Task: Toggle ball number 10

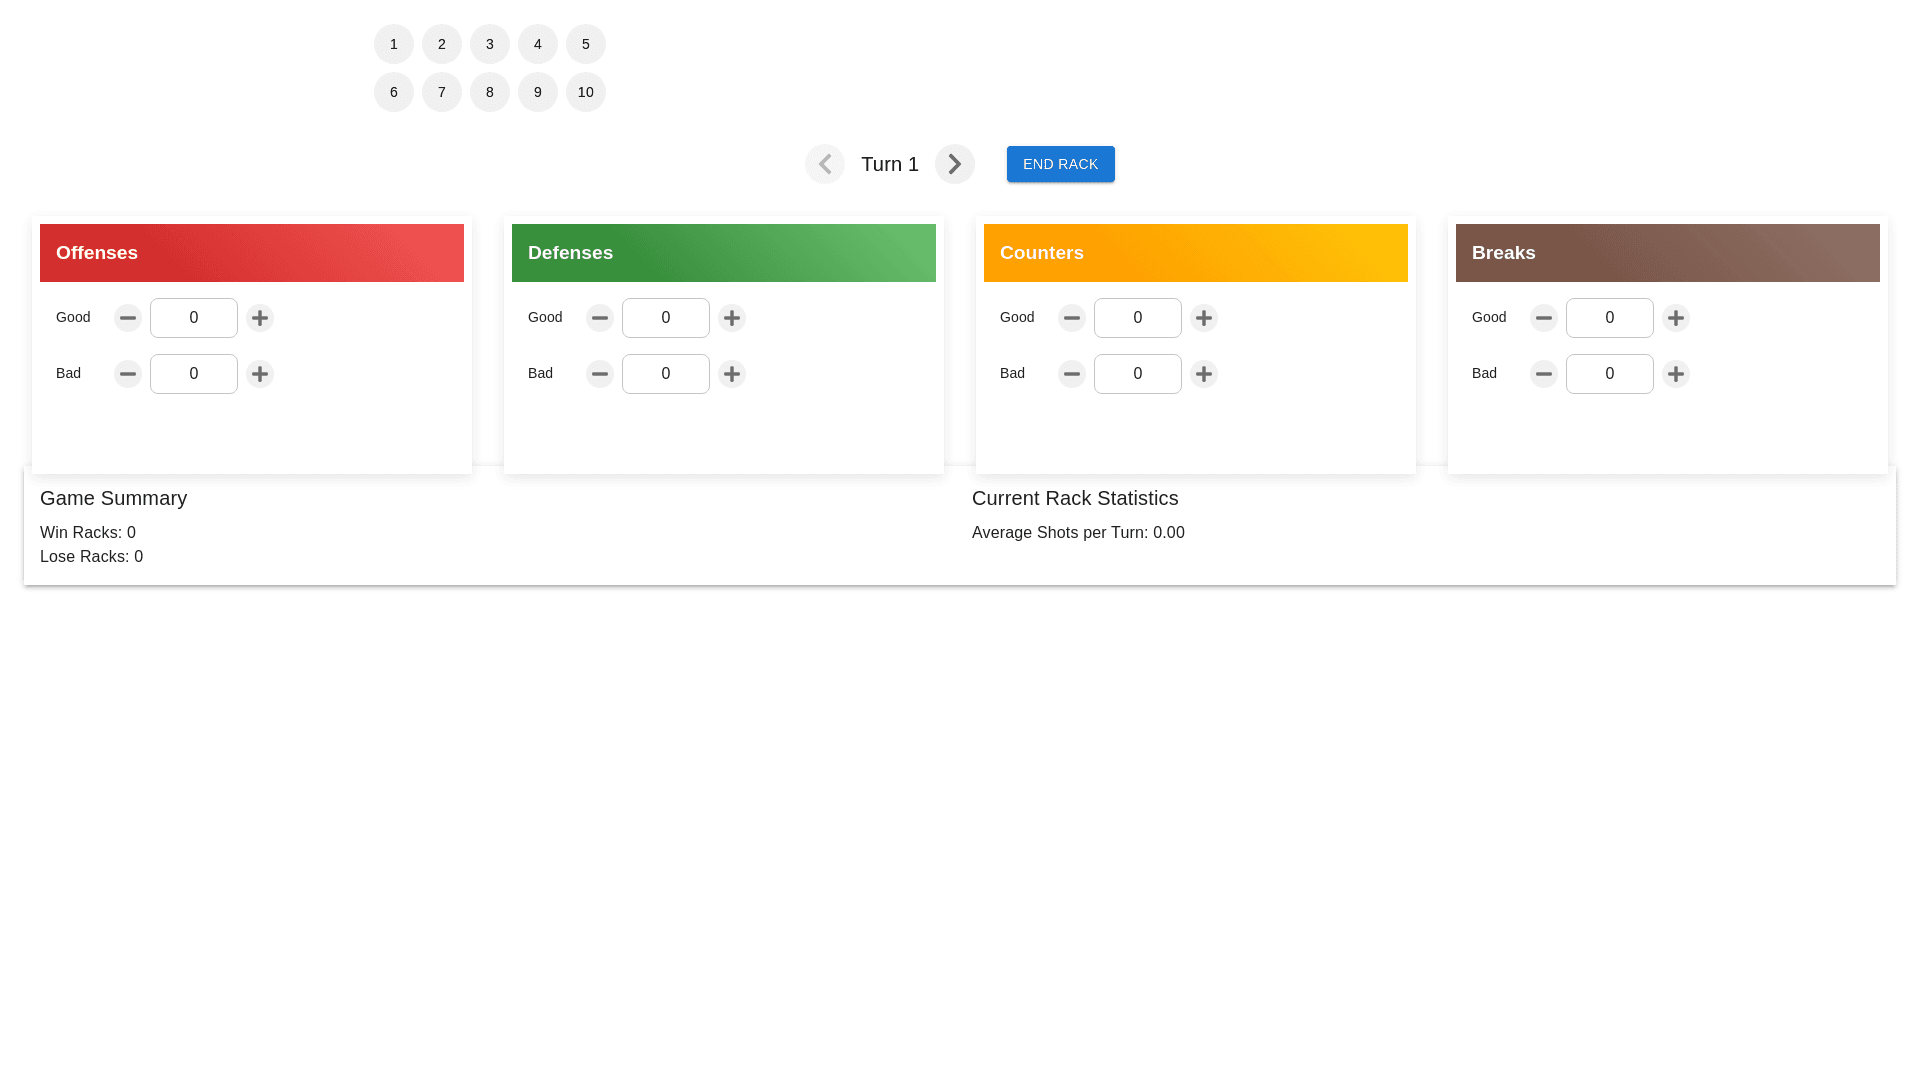Action: [x=586, y=92]
